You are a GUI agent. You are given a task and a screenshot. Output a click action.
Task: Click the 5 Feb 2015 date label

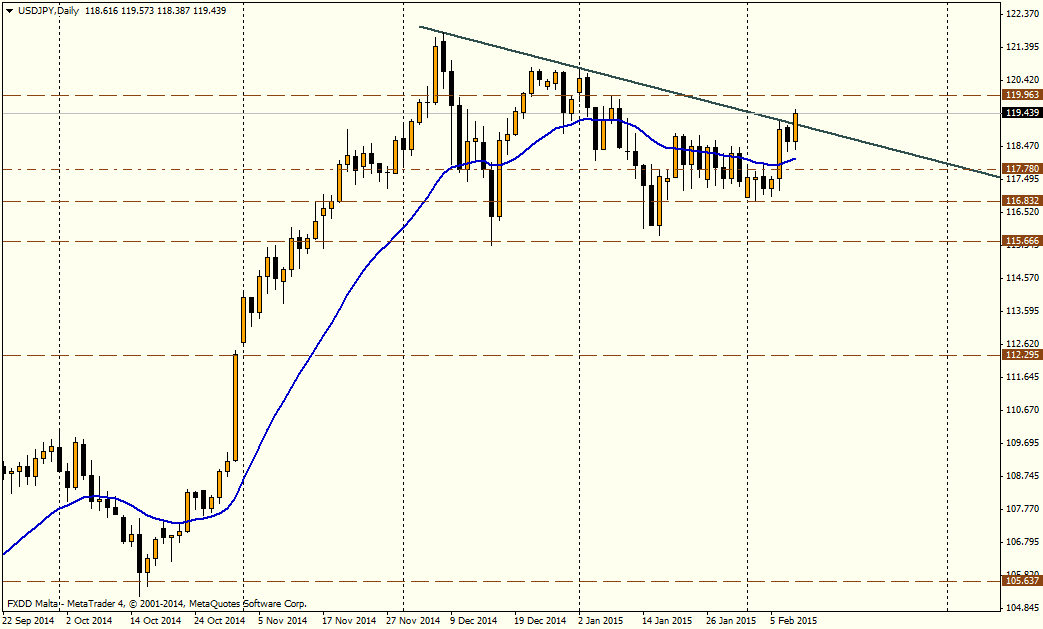(x=792, y=620)
